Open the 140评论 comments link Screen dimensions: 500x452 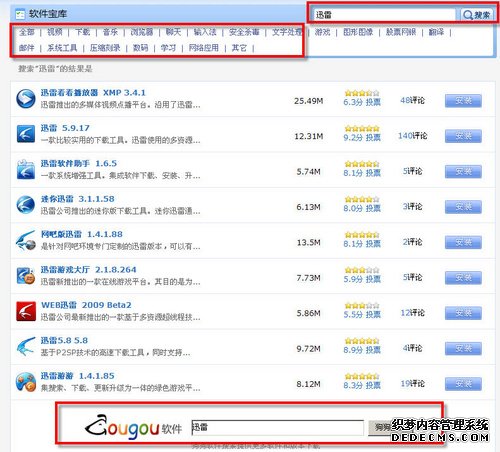coord(412,136)
